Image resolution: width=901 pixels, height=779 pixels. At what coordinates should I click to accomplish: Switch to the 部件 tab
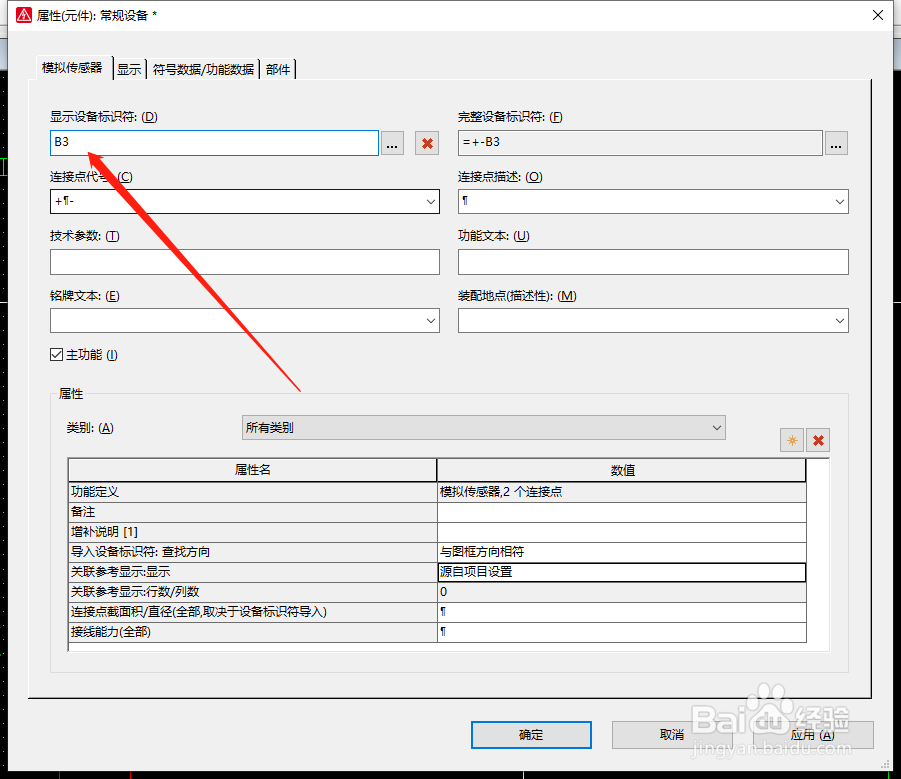(x=278, y=68)
